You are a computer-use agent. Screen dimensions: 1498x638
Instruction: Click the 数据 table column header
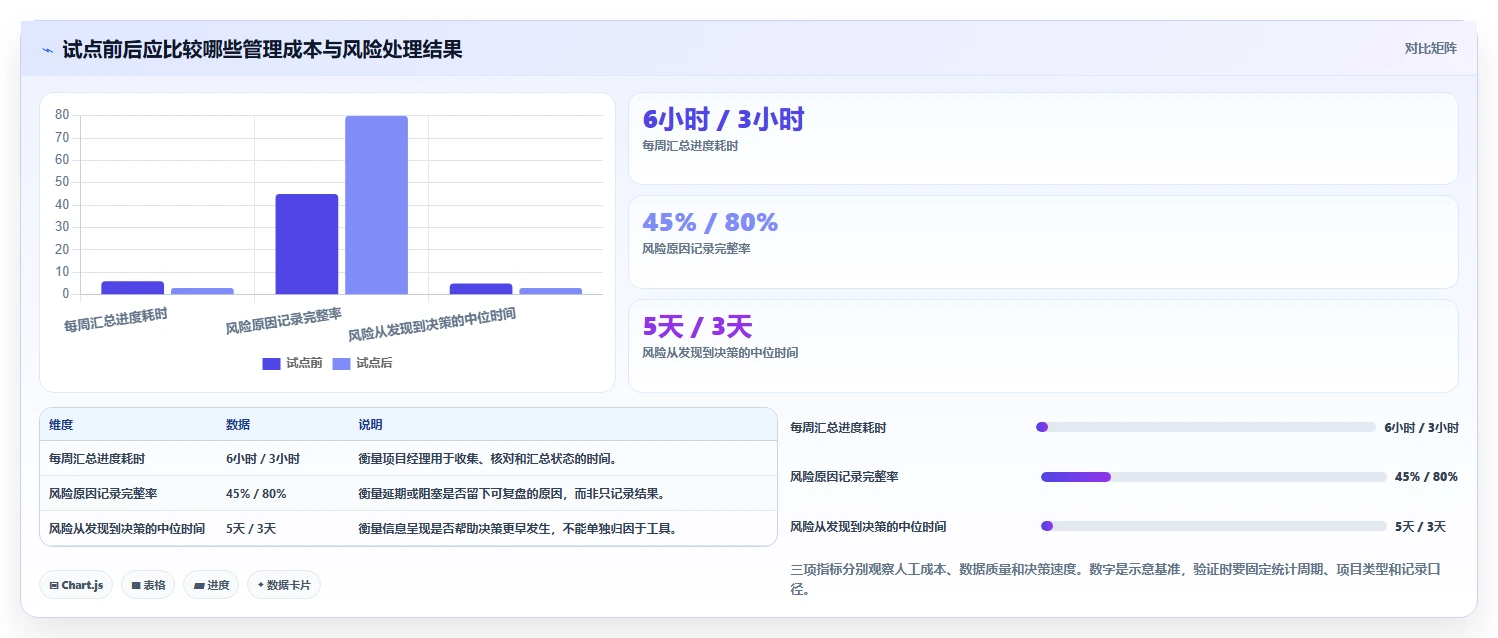pyautogui.click(x=238, y=425)
